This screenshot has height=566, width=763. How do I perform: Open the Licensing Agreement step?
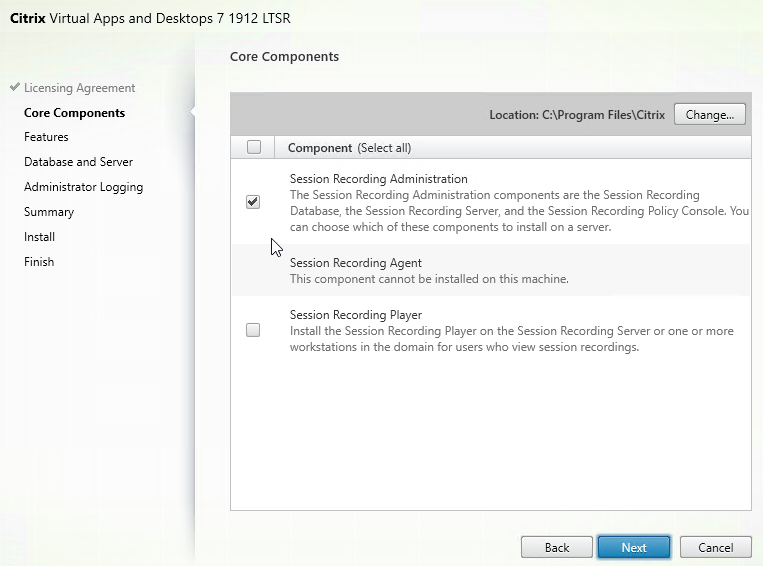(79, 88)
